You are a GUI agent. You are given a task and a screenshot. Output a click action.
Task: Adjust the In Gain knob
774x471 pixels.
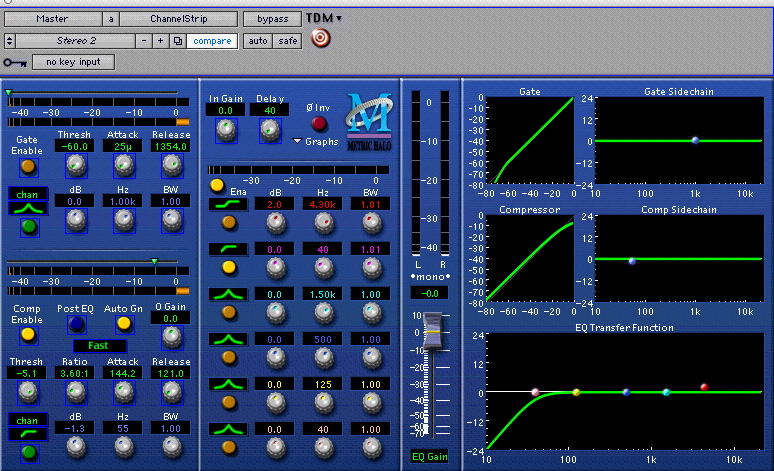click(x=226, y=129)
